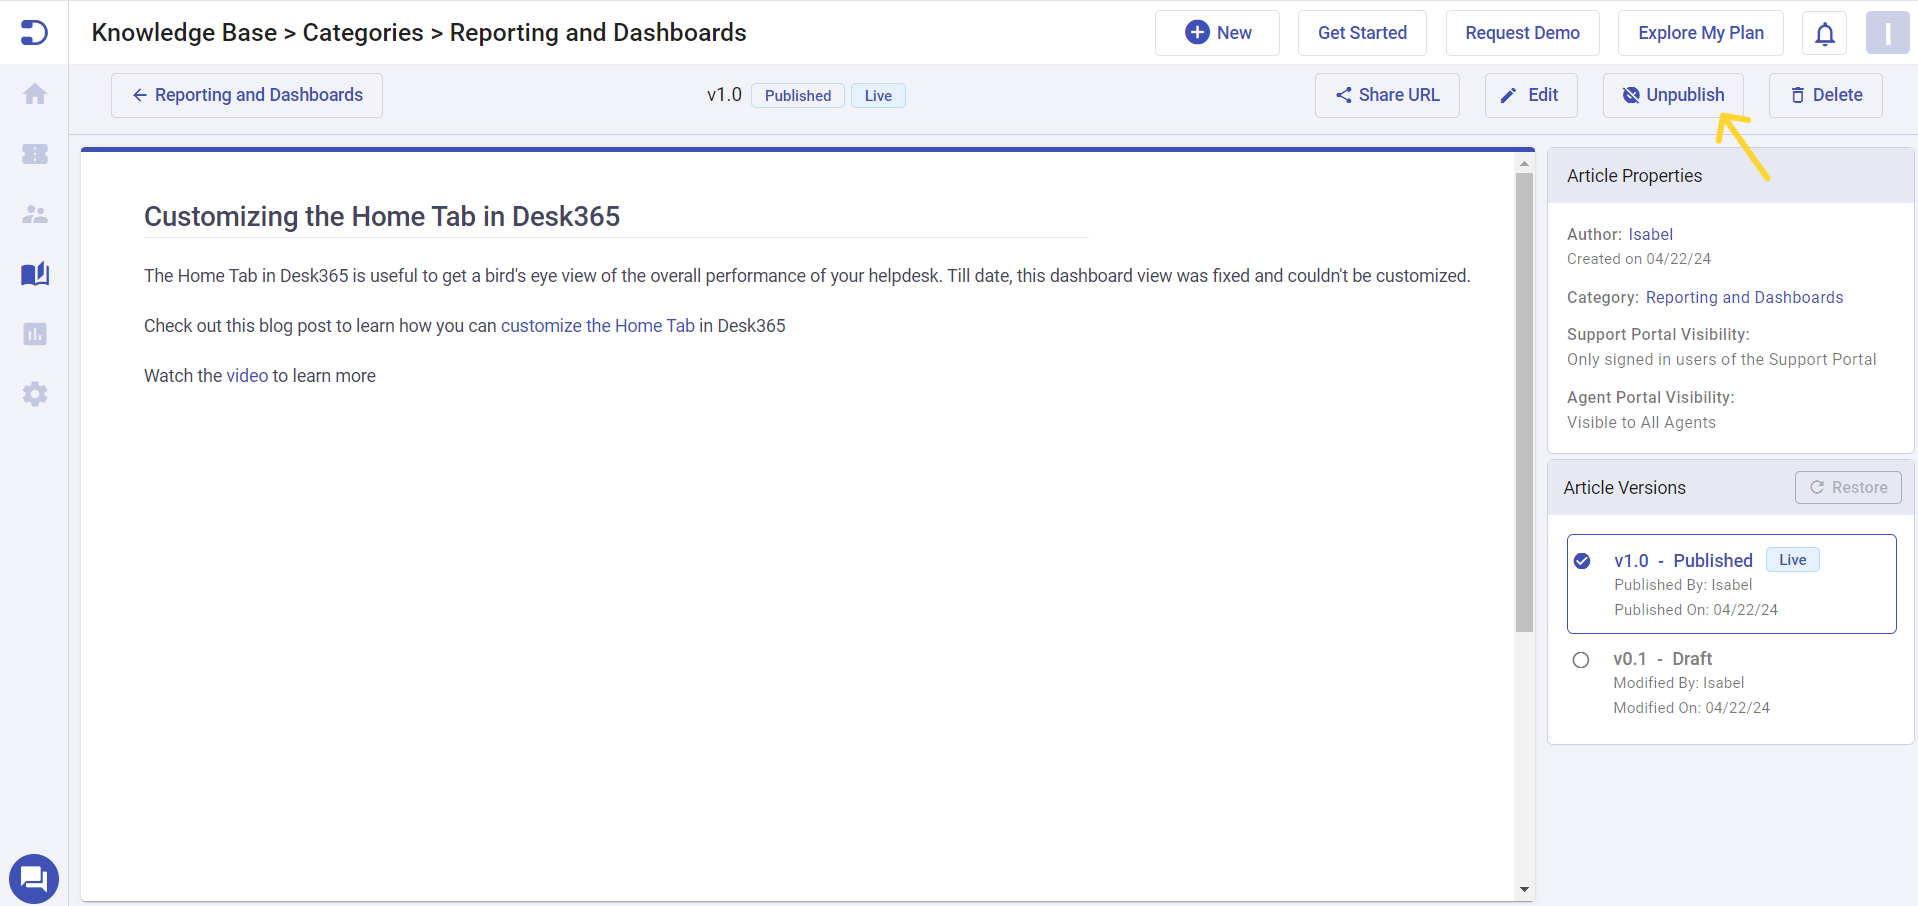This screenshot has width=1918, height=906.
Task: Click the Desk365 logo icon
Action: [34, 32]
